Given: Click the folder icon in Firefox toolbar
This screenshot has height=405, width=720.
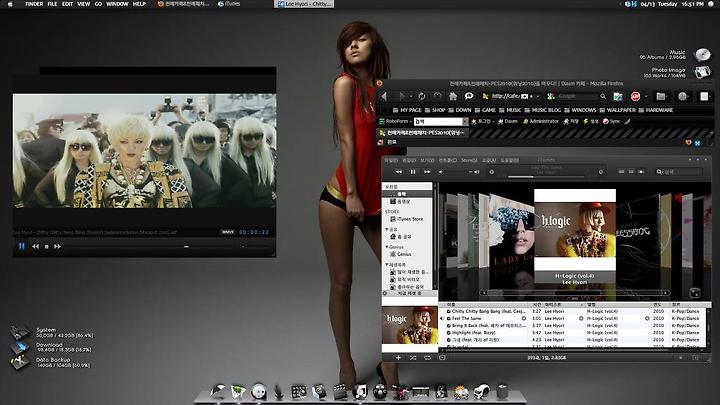Looking at the screenshot, I should point(661,96).
